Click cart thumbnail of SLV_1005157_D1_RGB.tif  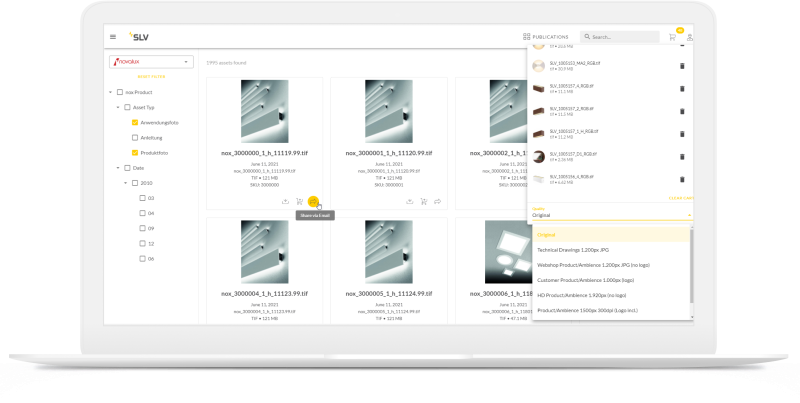pos(538,157)
